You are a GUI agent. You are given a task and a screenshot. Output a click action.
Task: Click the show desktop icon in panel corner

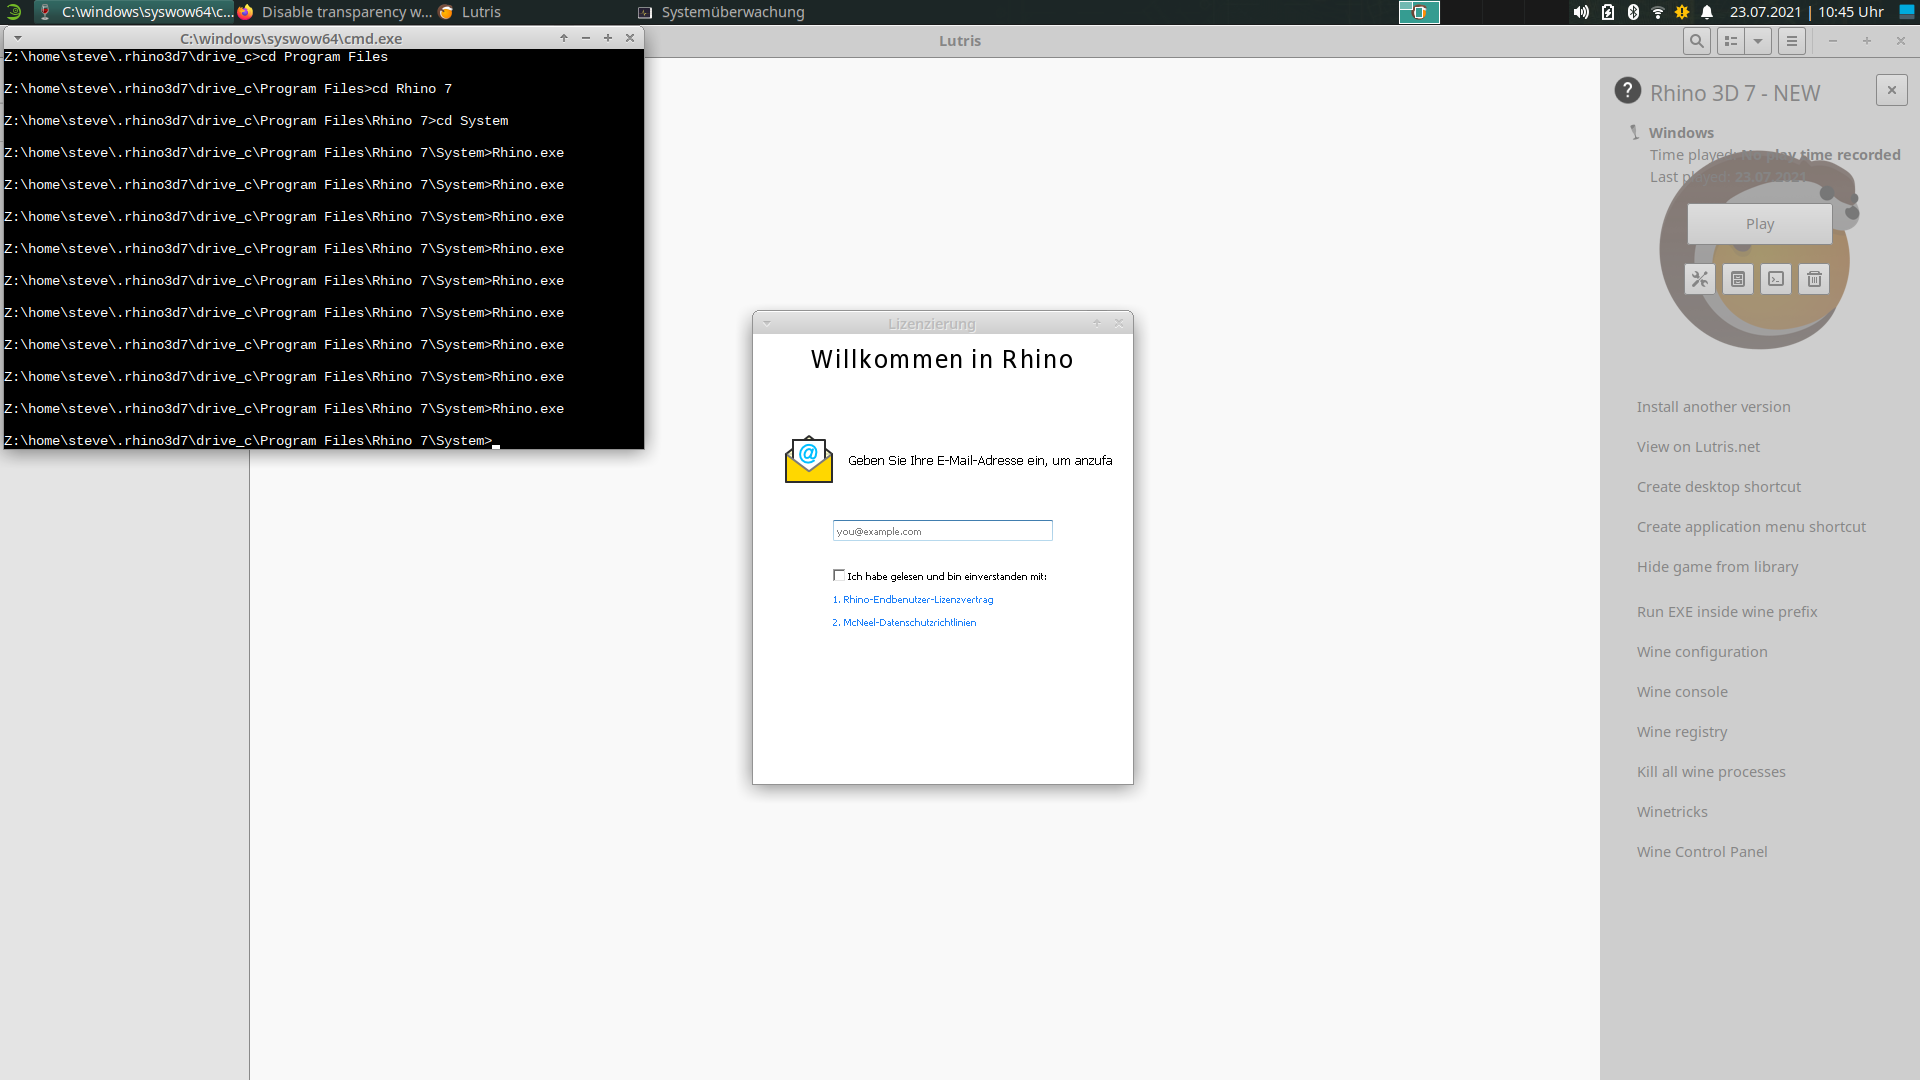click(x=1907, y=12)
